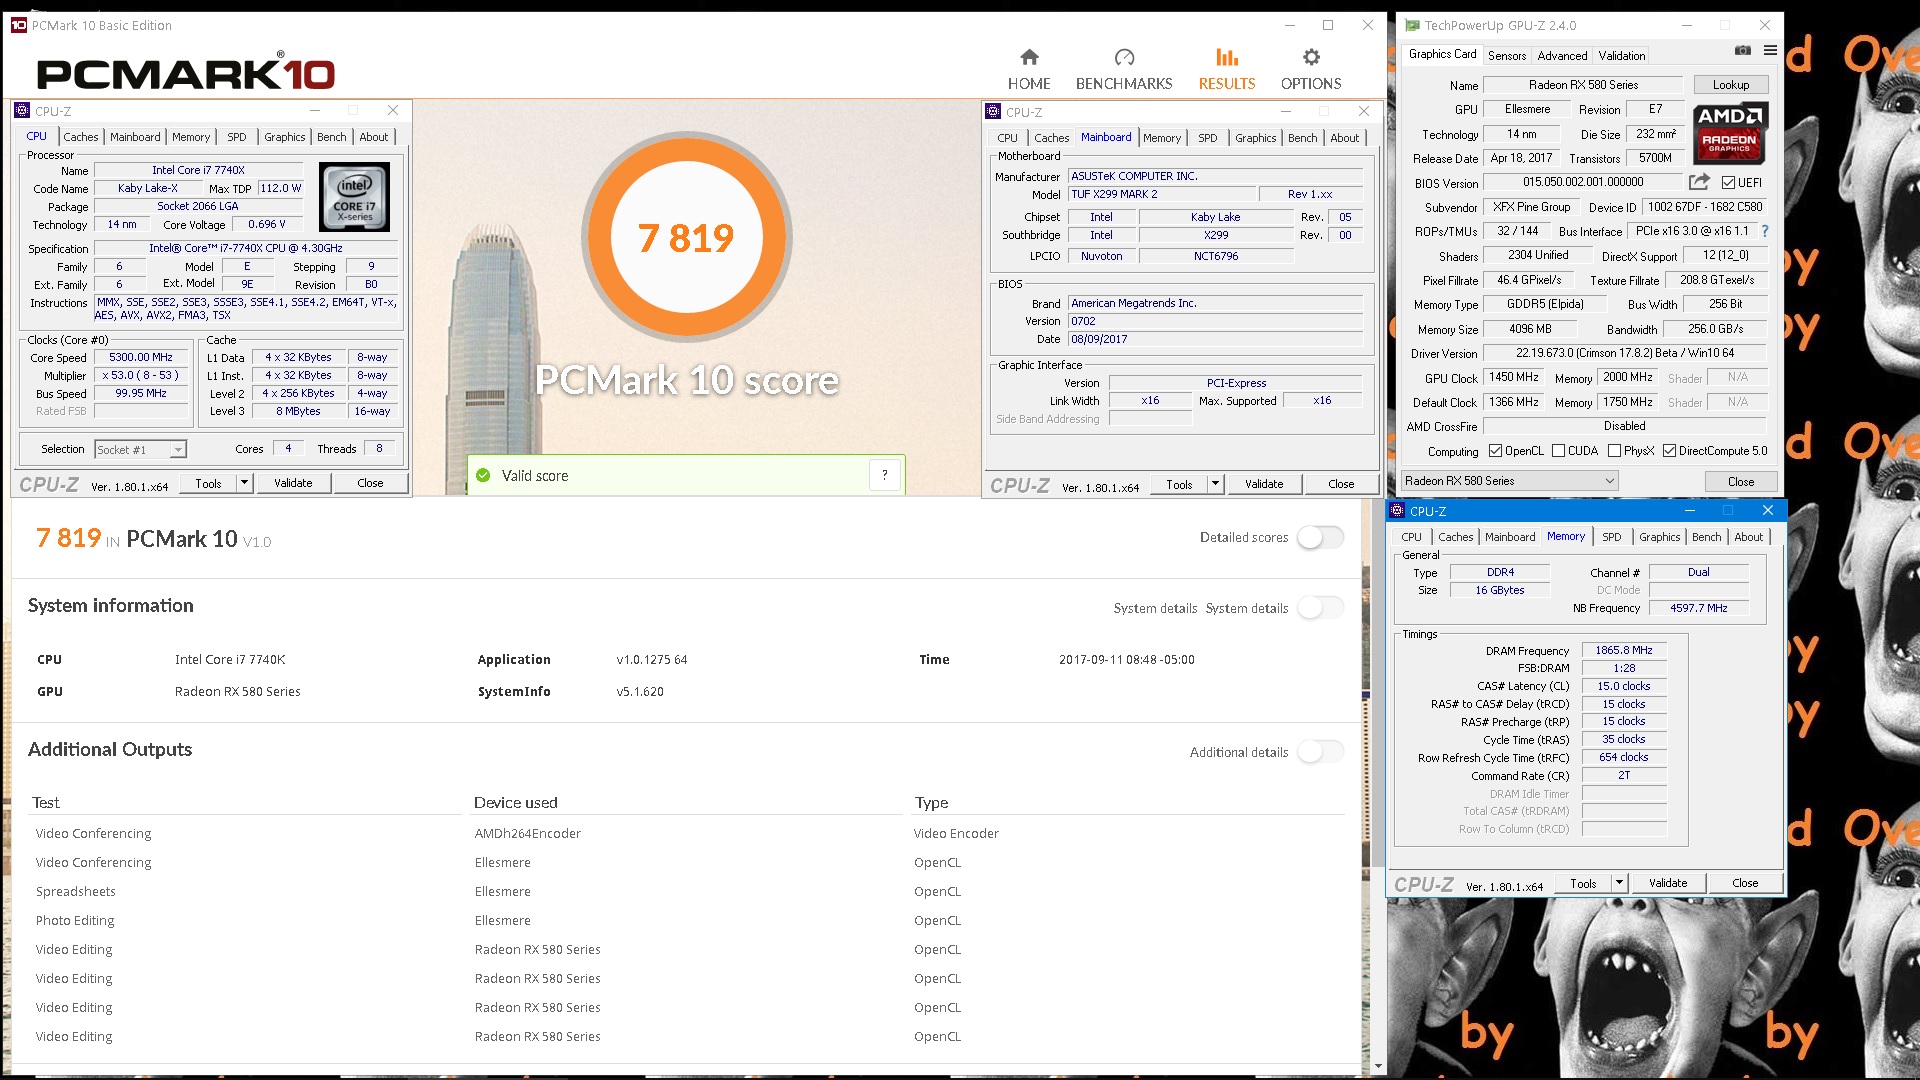The height and width of the screenshot is (1080, 1920).
Task: Click the AMD Radeon Graphics logo in GPU-Z
Action: tap(1730, 133)
